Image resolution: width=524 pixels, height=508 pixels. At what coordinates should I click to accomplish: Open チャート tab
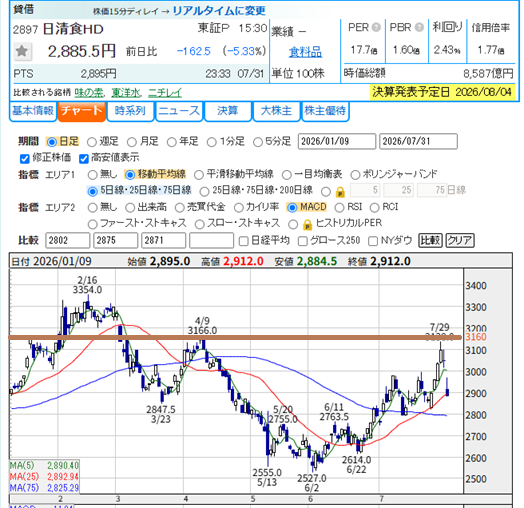tap(82, 111)
